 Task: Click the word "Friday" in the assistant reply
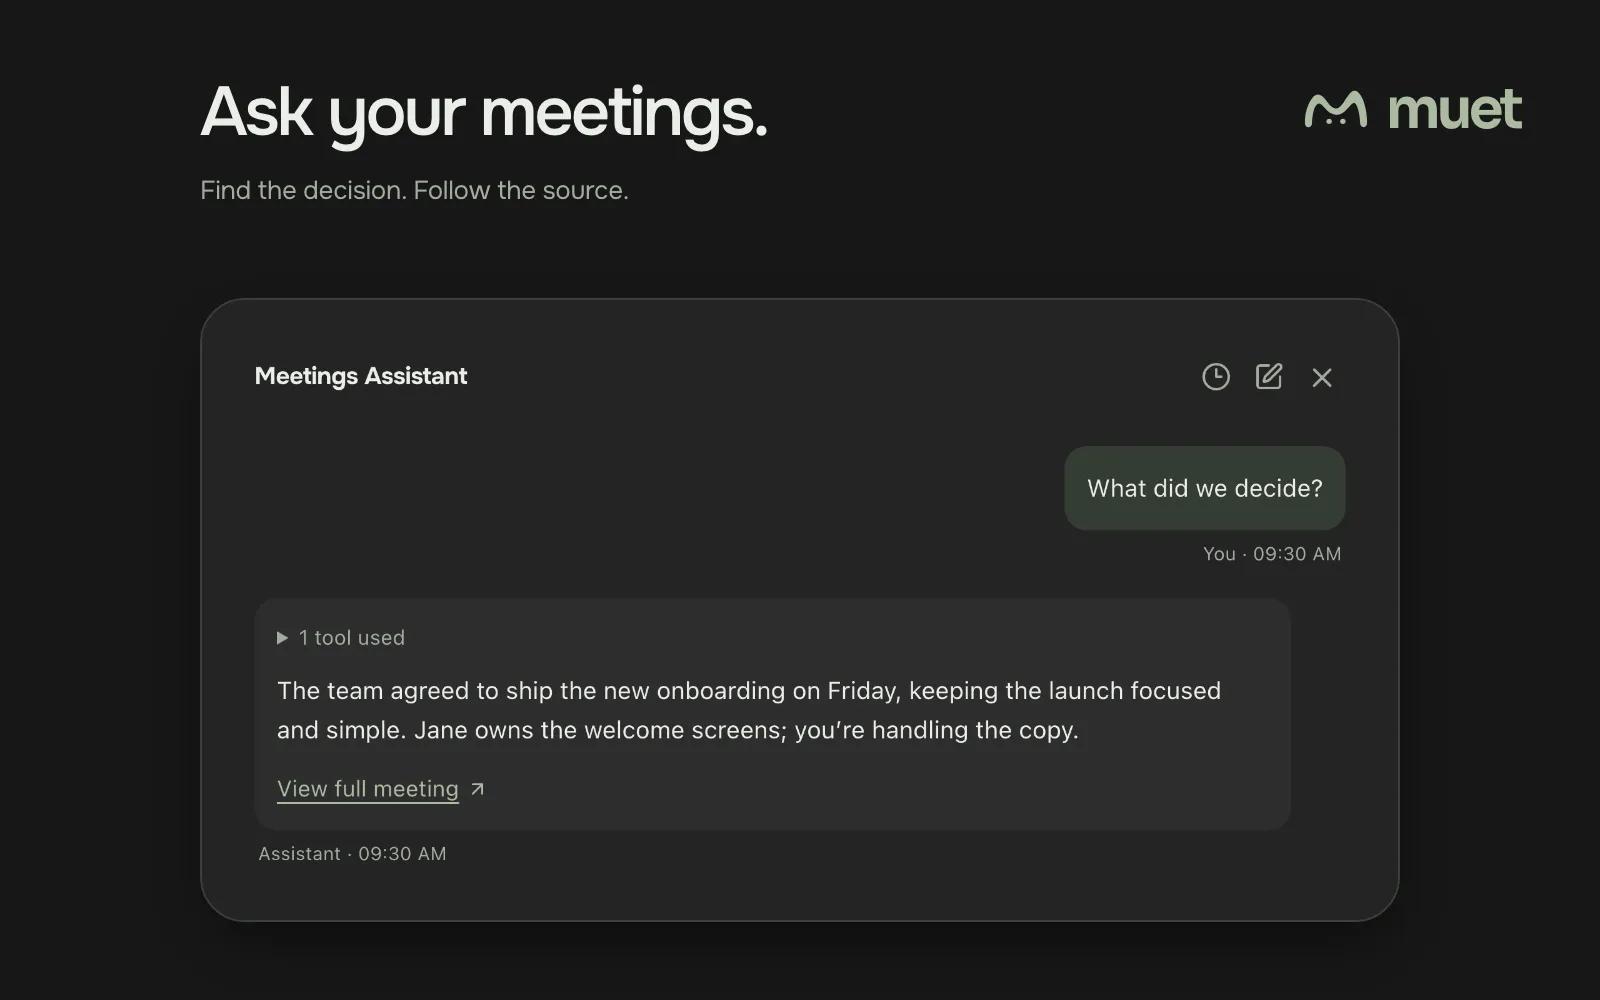pos(864,691)
